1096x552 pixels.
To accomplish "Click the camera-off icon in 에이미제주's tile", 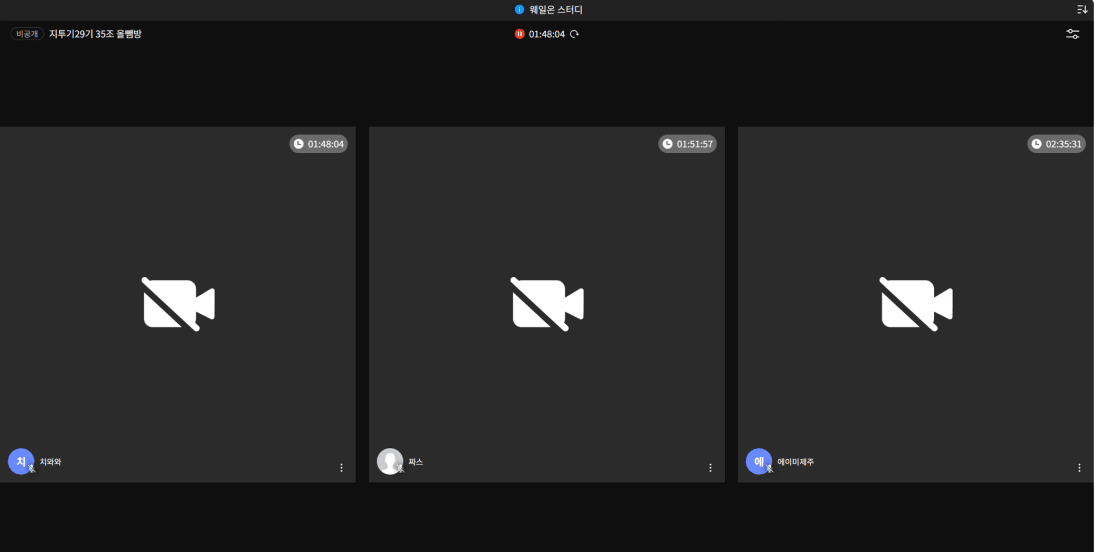I will (x=916, y=304).
